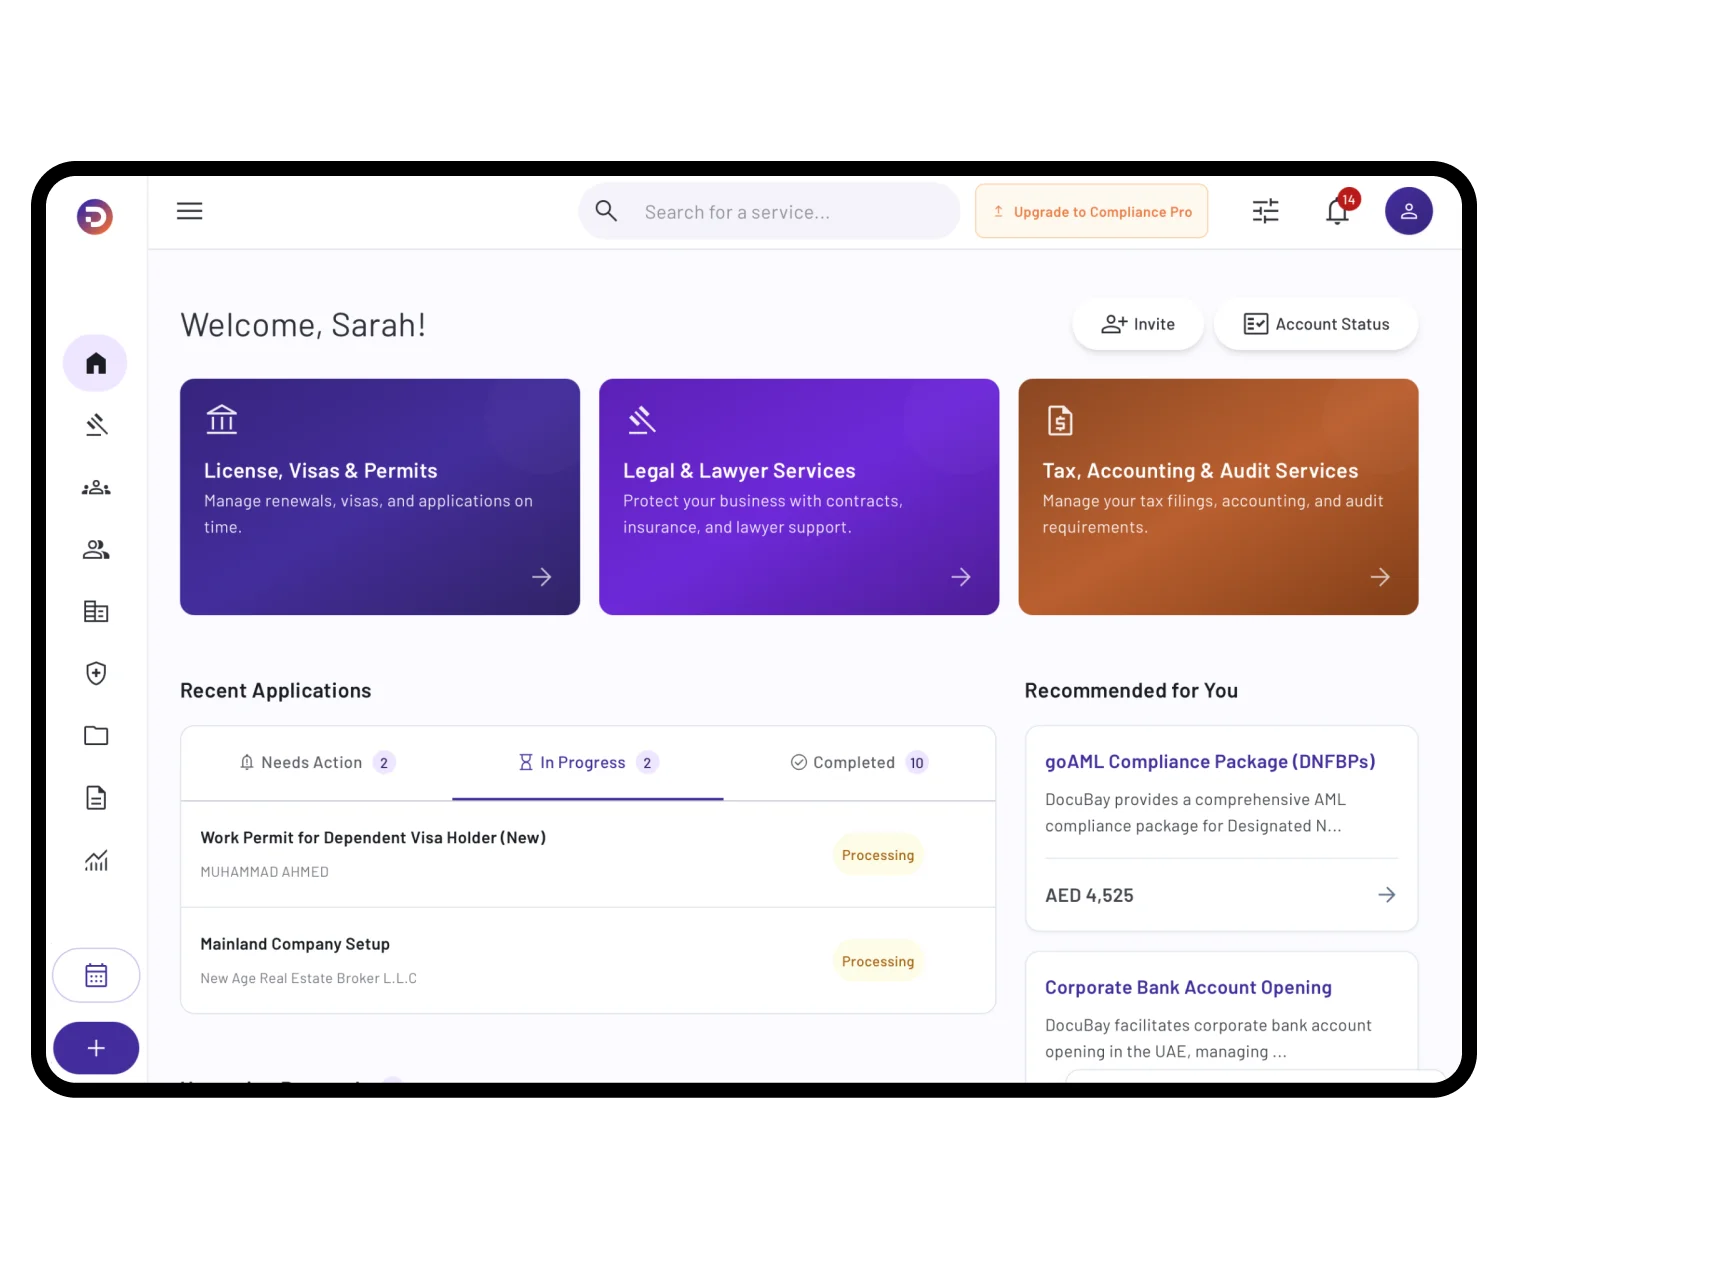Click Upgrade to Compliance Pro
The width and height of the screenshot is (1712, 1272).
(1090, 211)
